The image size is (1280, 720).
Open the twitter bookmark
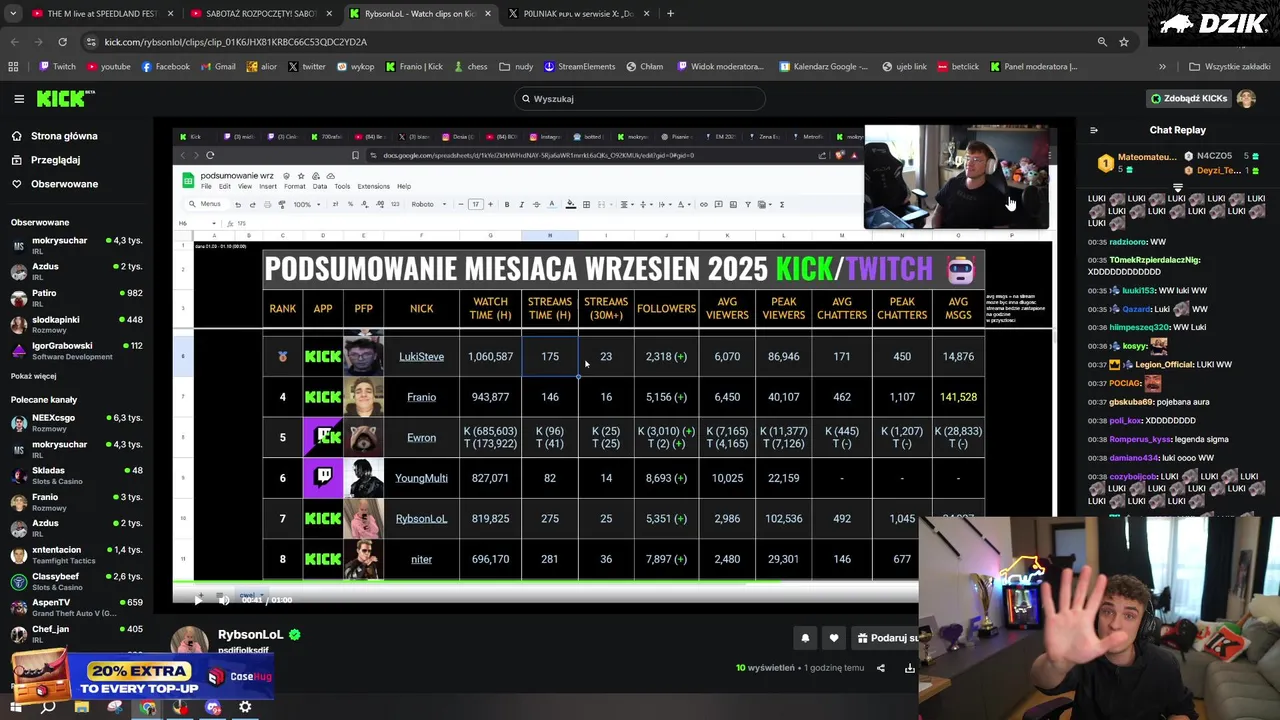(307, 67)
